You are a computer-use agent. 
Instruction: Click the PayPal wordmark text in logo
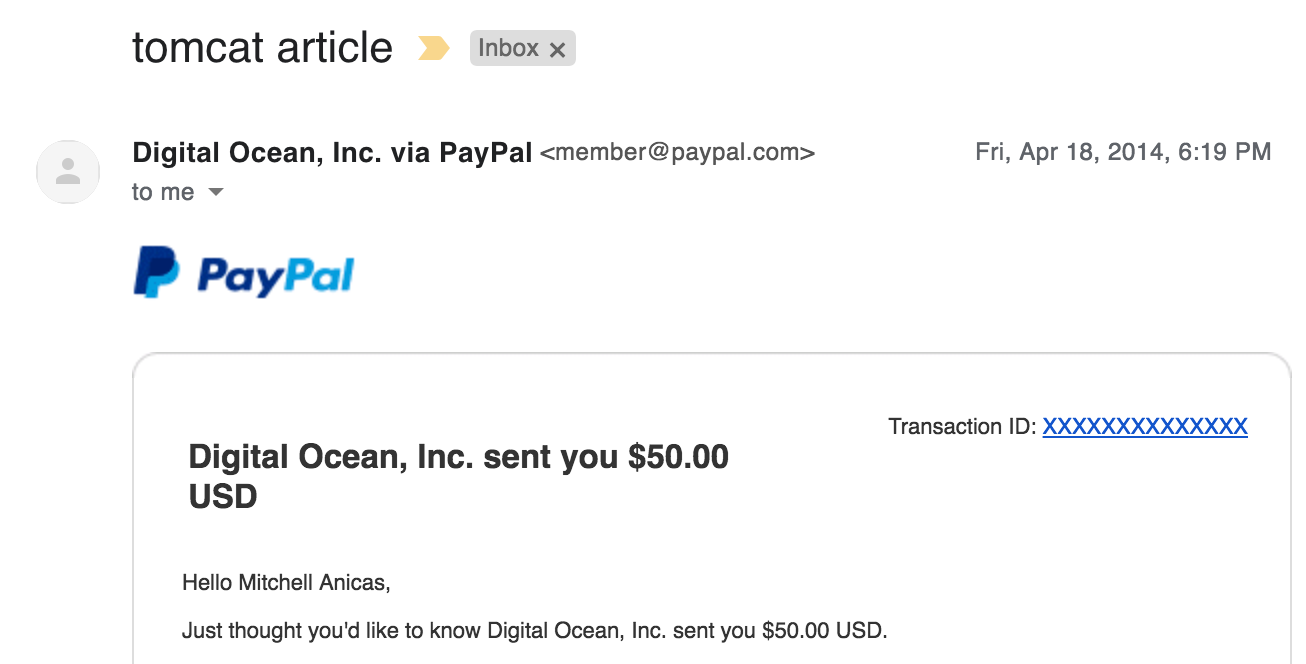coord(275,275)
